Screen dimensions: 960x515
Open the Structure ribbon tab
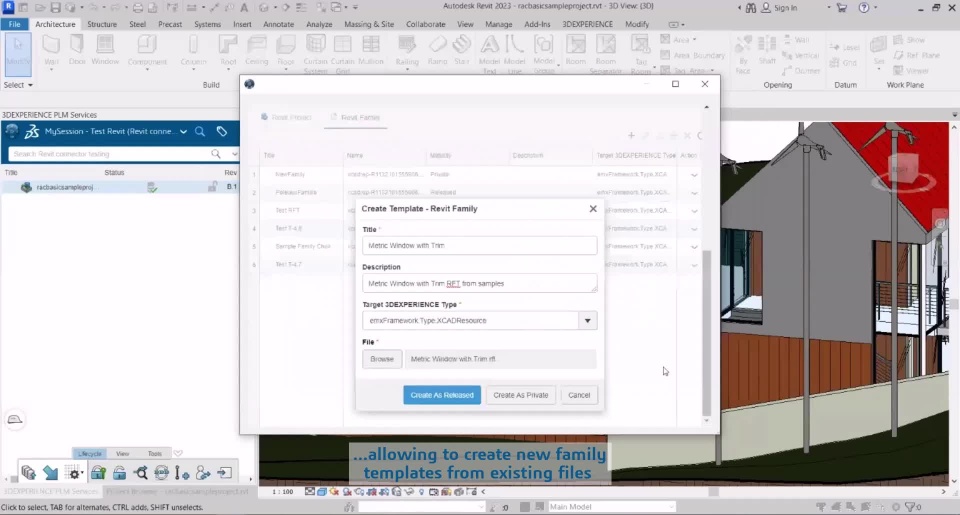(102, 24)
